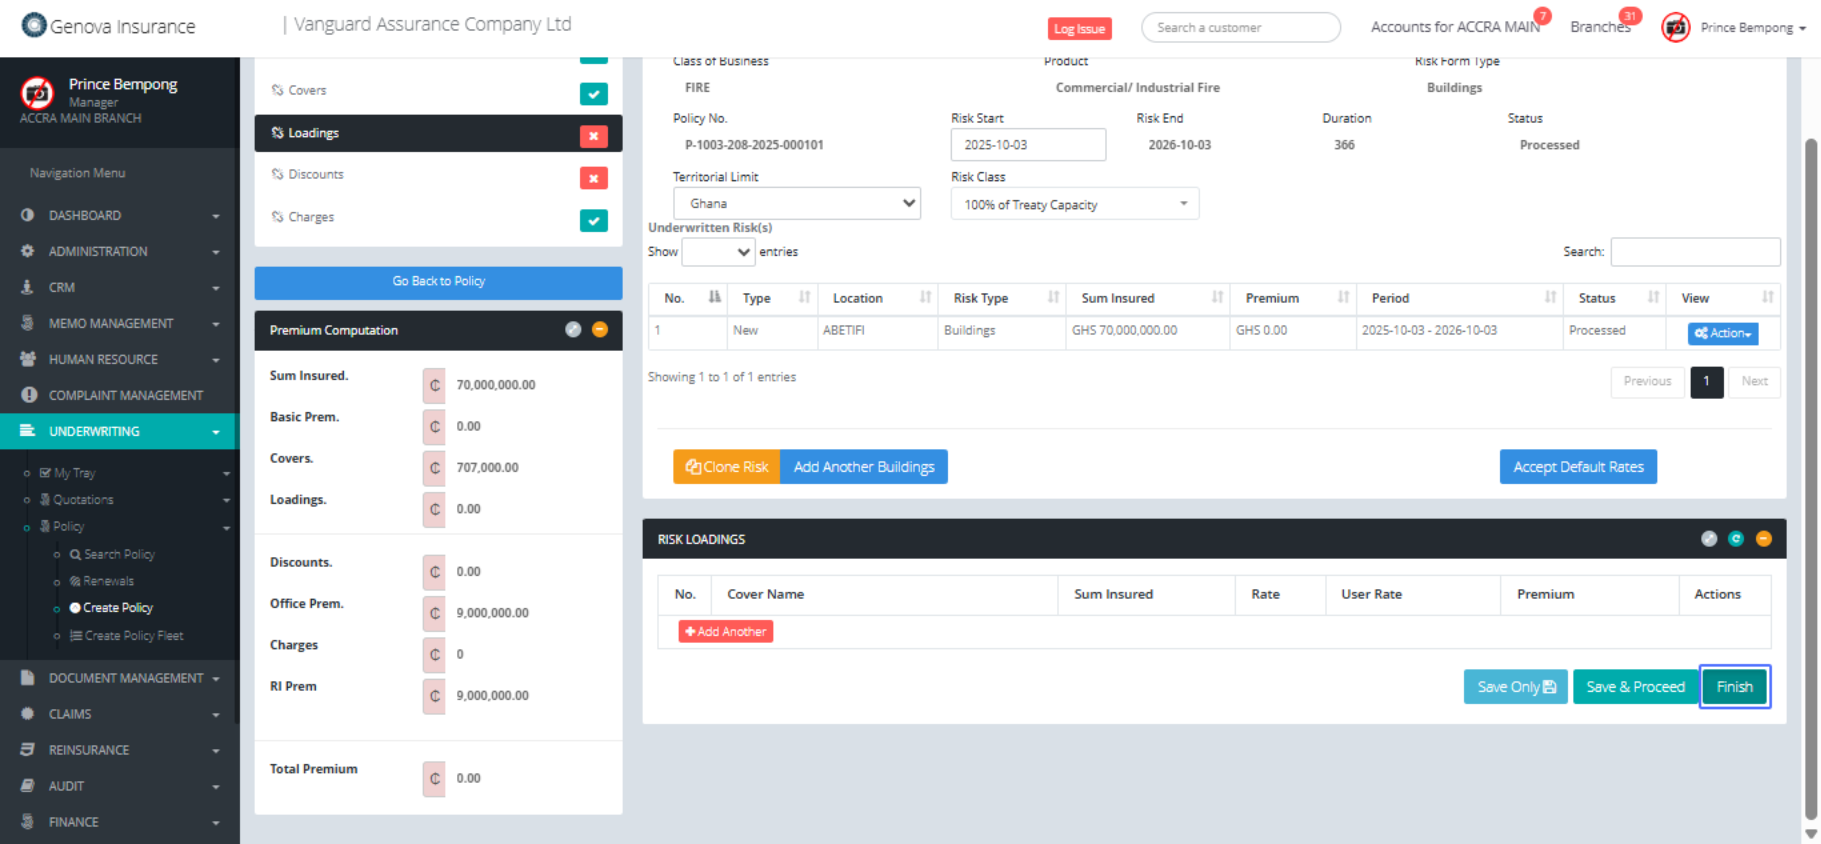
Task: Toggle the green check beside Covers
Action: tap(593, 94)
